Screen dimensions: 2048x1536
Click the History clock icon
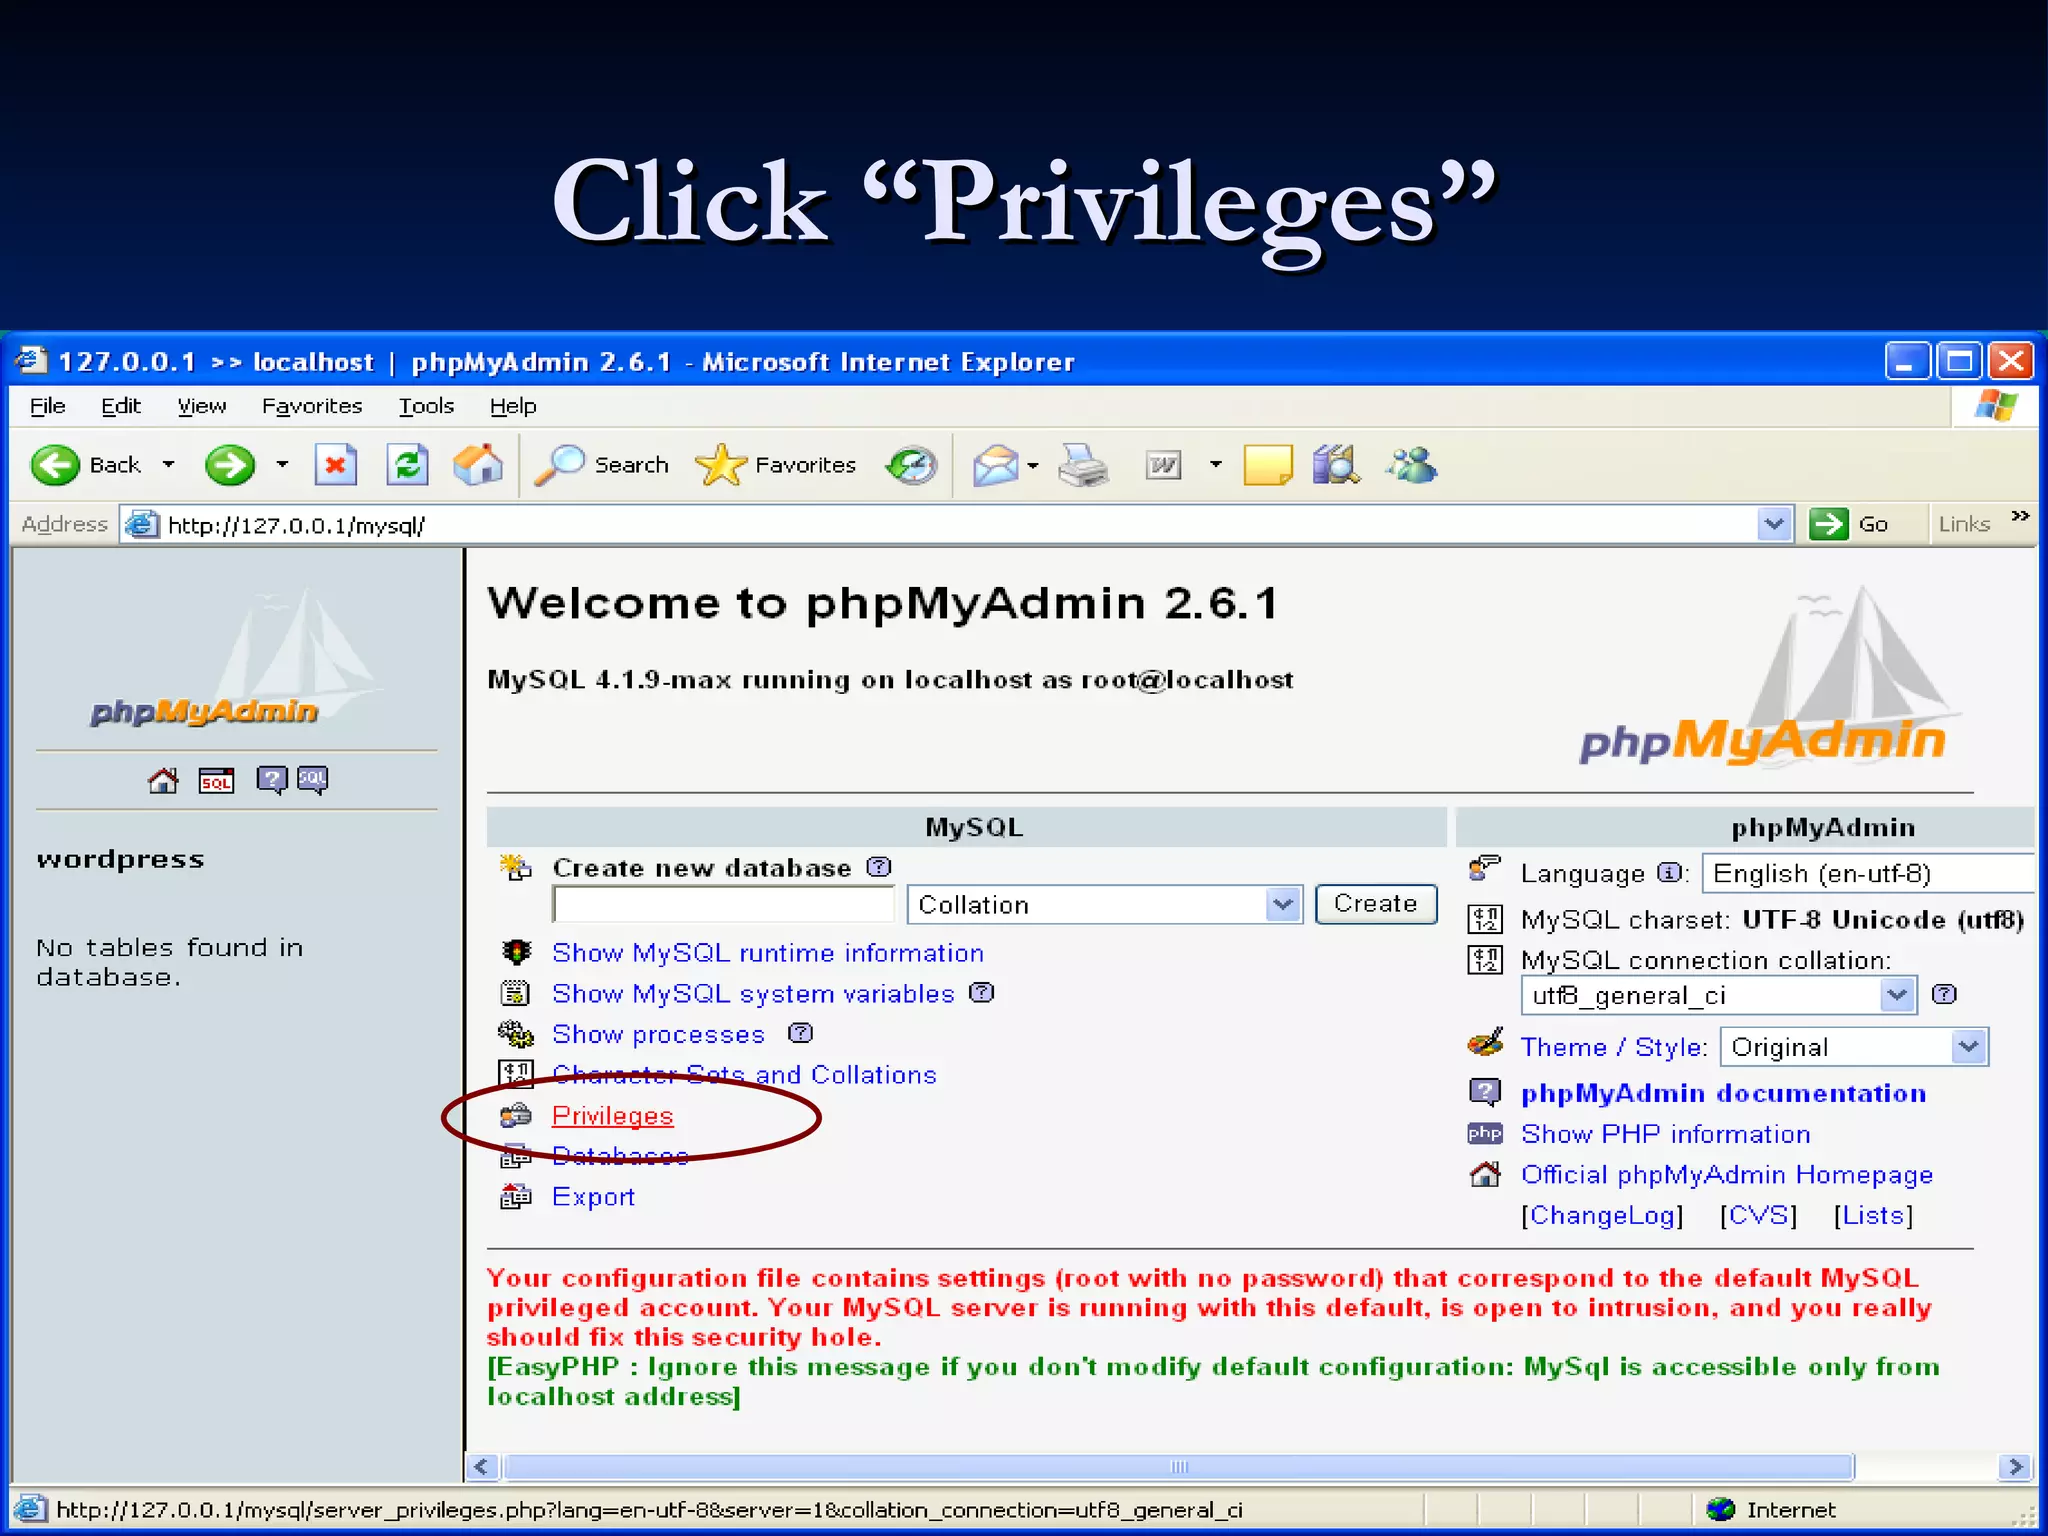[x=911, y=465]
